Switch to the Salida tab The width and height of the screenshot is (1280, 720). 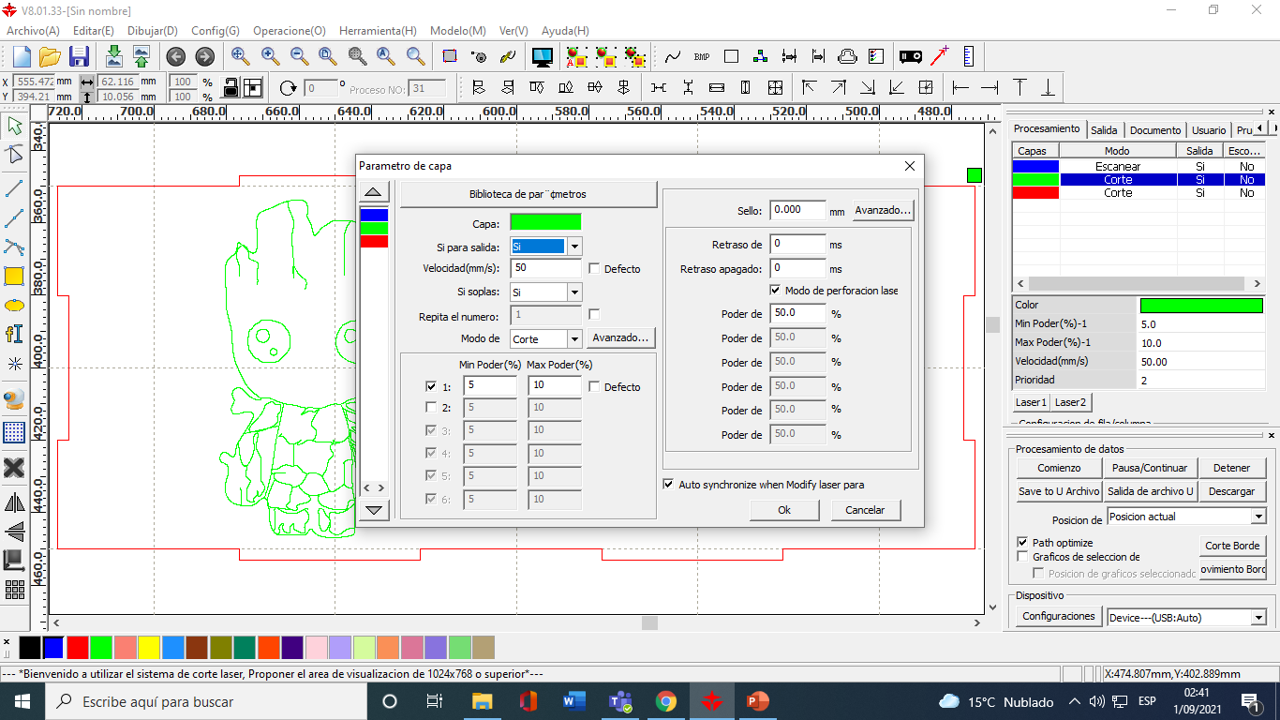click(1104, 130)
